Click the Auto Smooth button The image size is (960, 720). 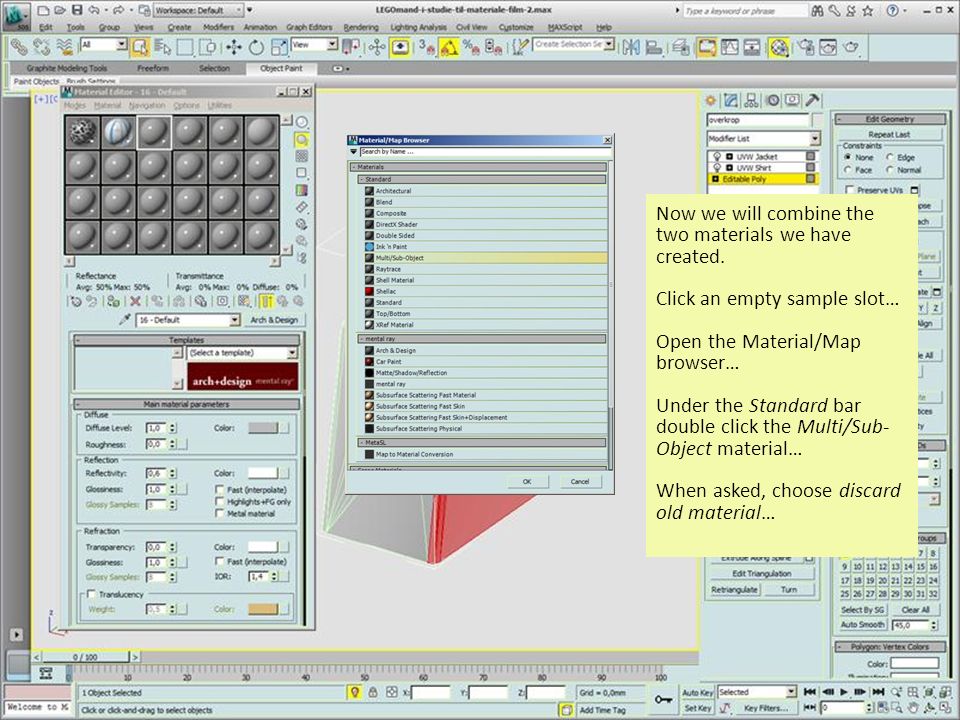click(863, 624)
